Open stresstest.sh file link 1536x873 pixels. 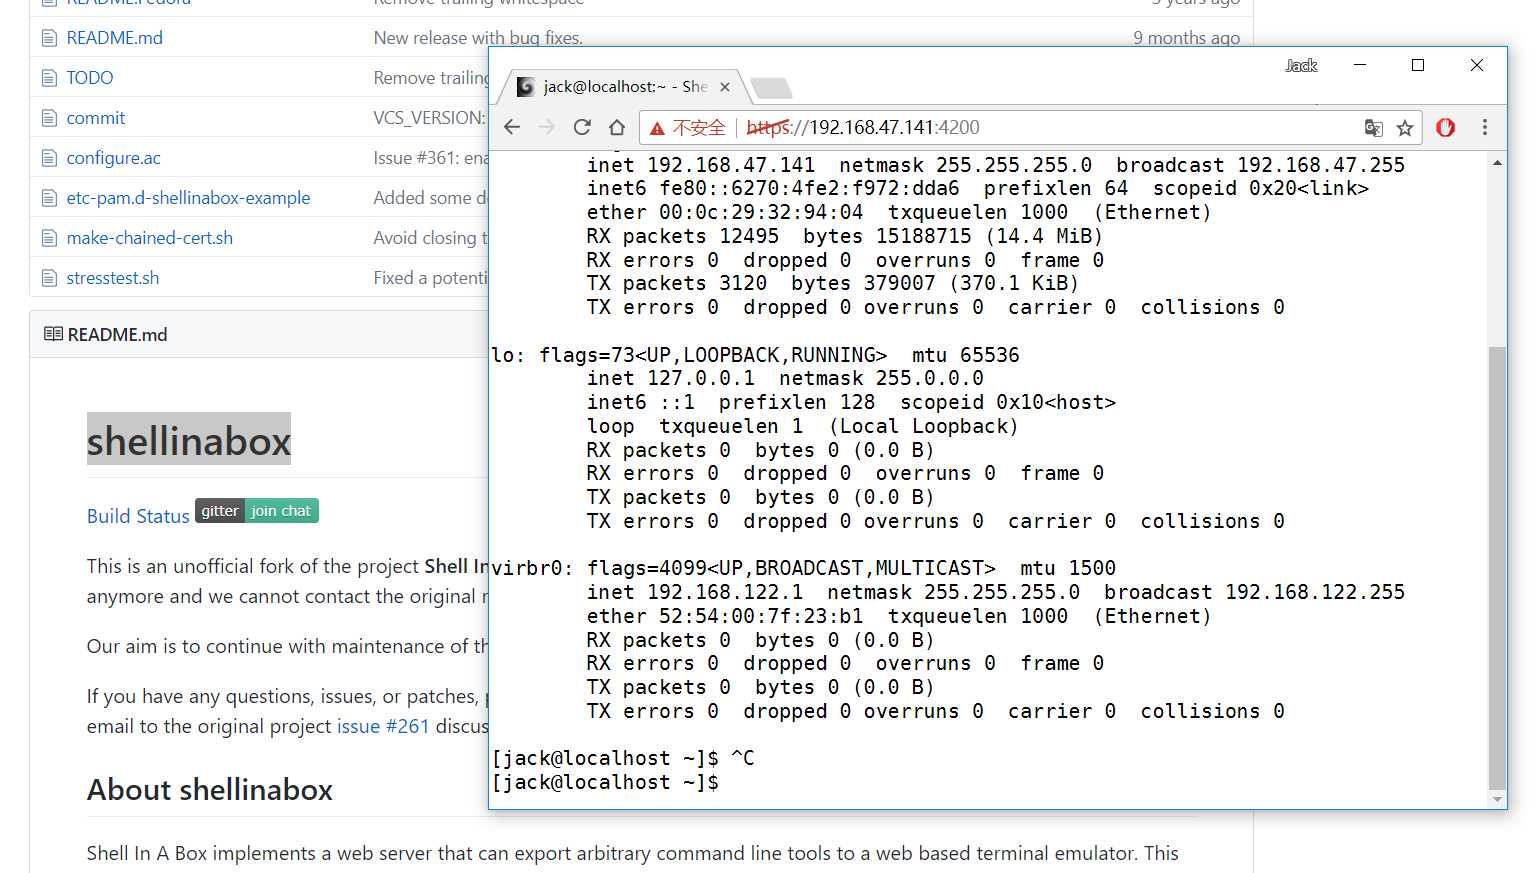click(113, 278)
